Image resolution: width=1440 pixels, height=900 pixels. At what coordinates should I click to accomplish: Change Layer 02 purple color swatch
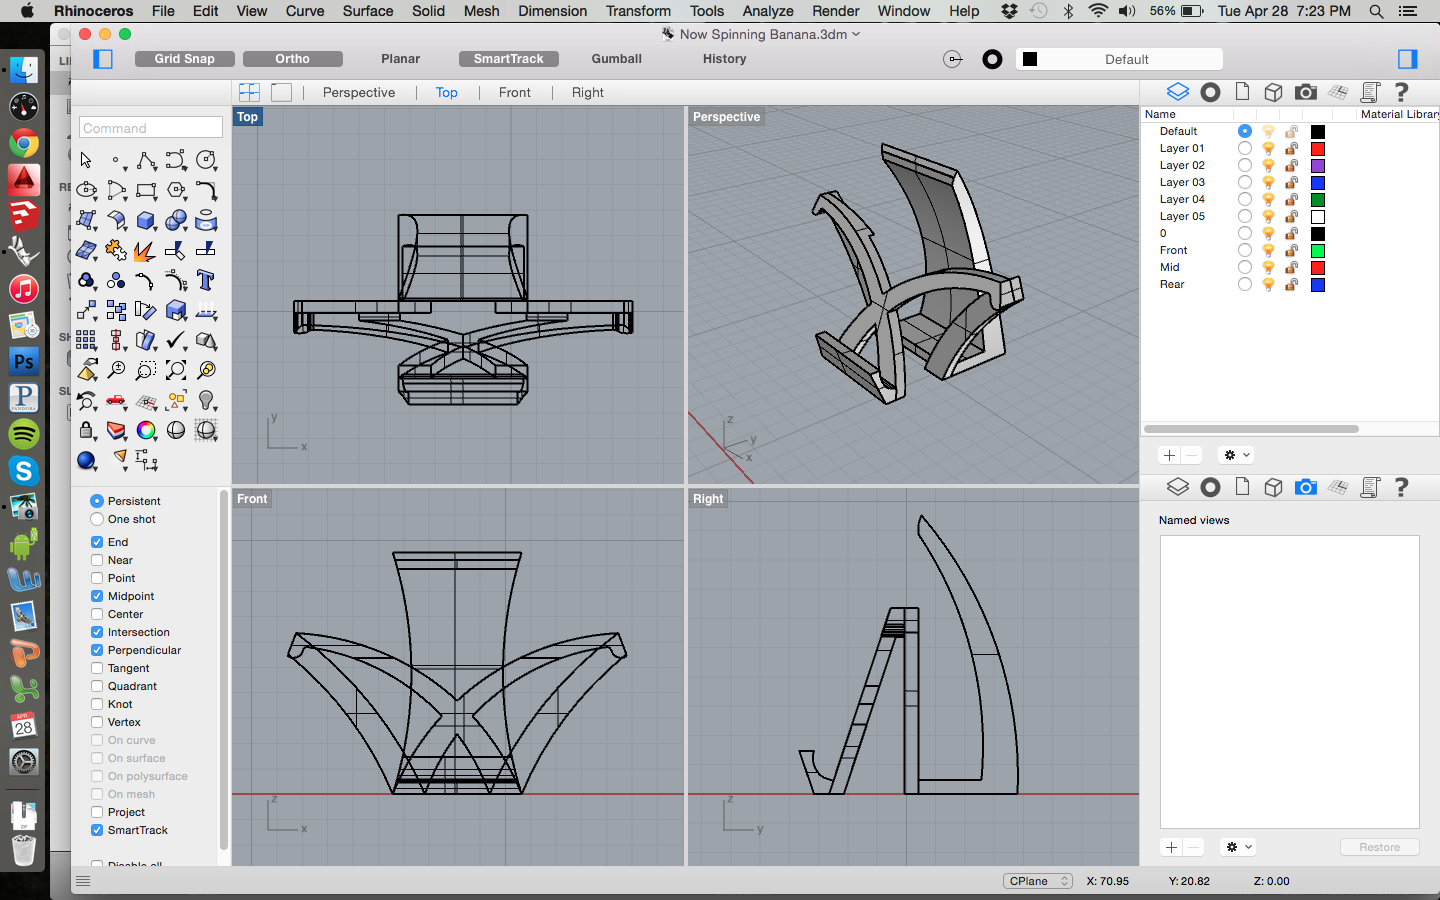pos(1318,165)
